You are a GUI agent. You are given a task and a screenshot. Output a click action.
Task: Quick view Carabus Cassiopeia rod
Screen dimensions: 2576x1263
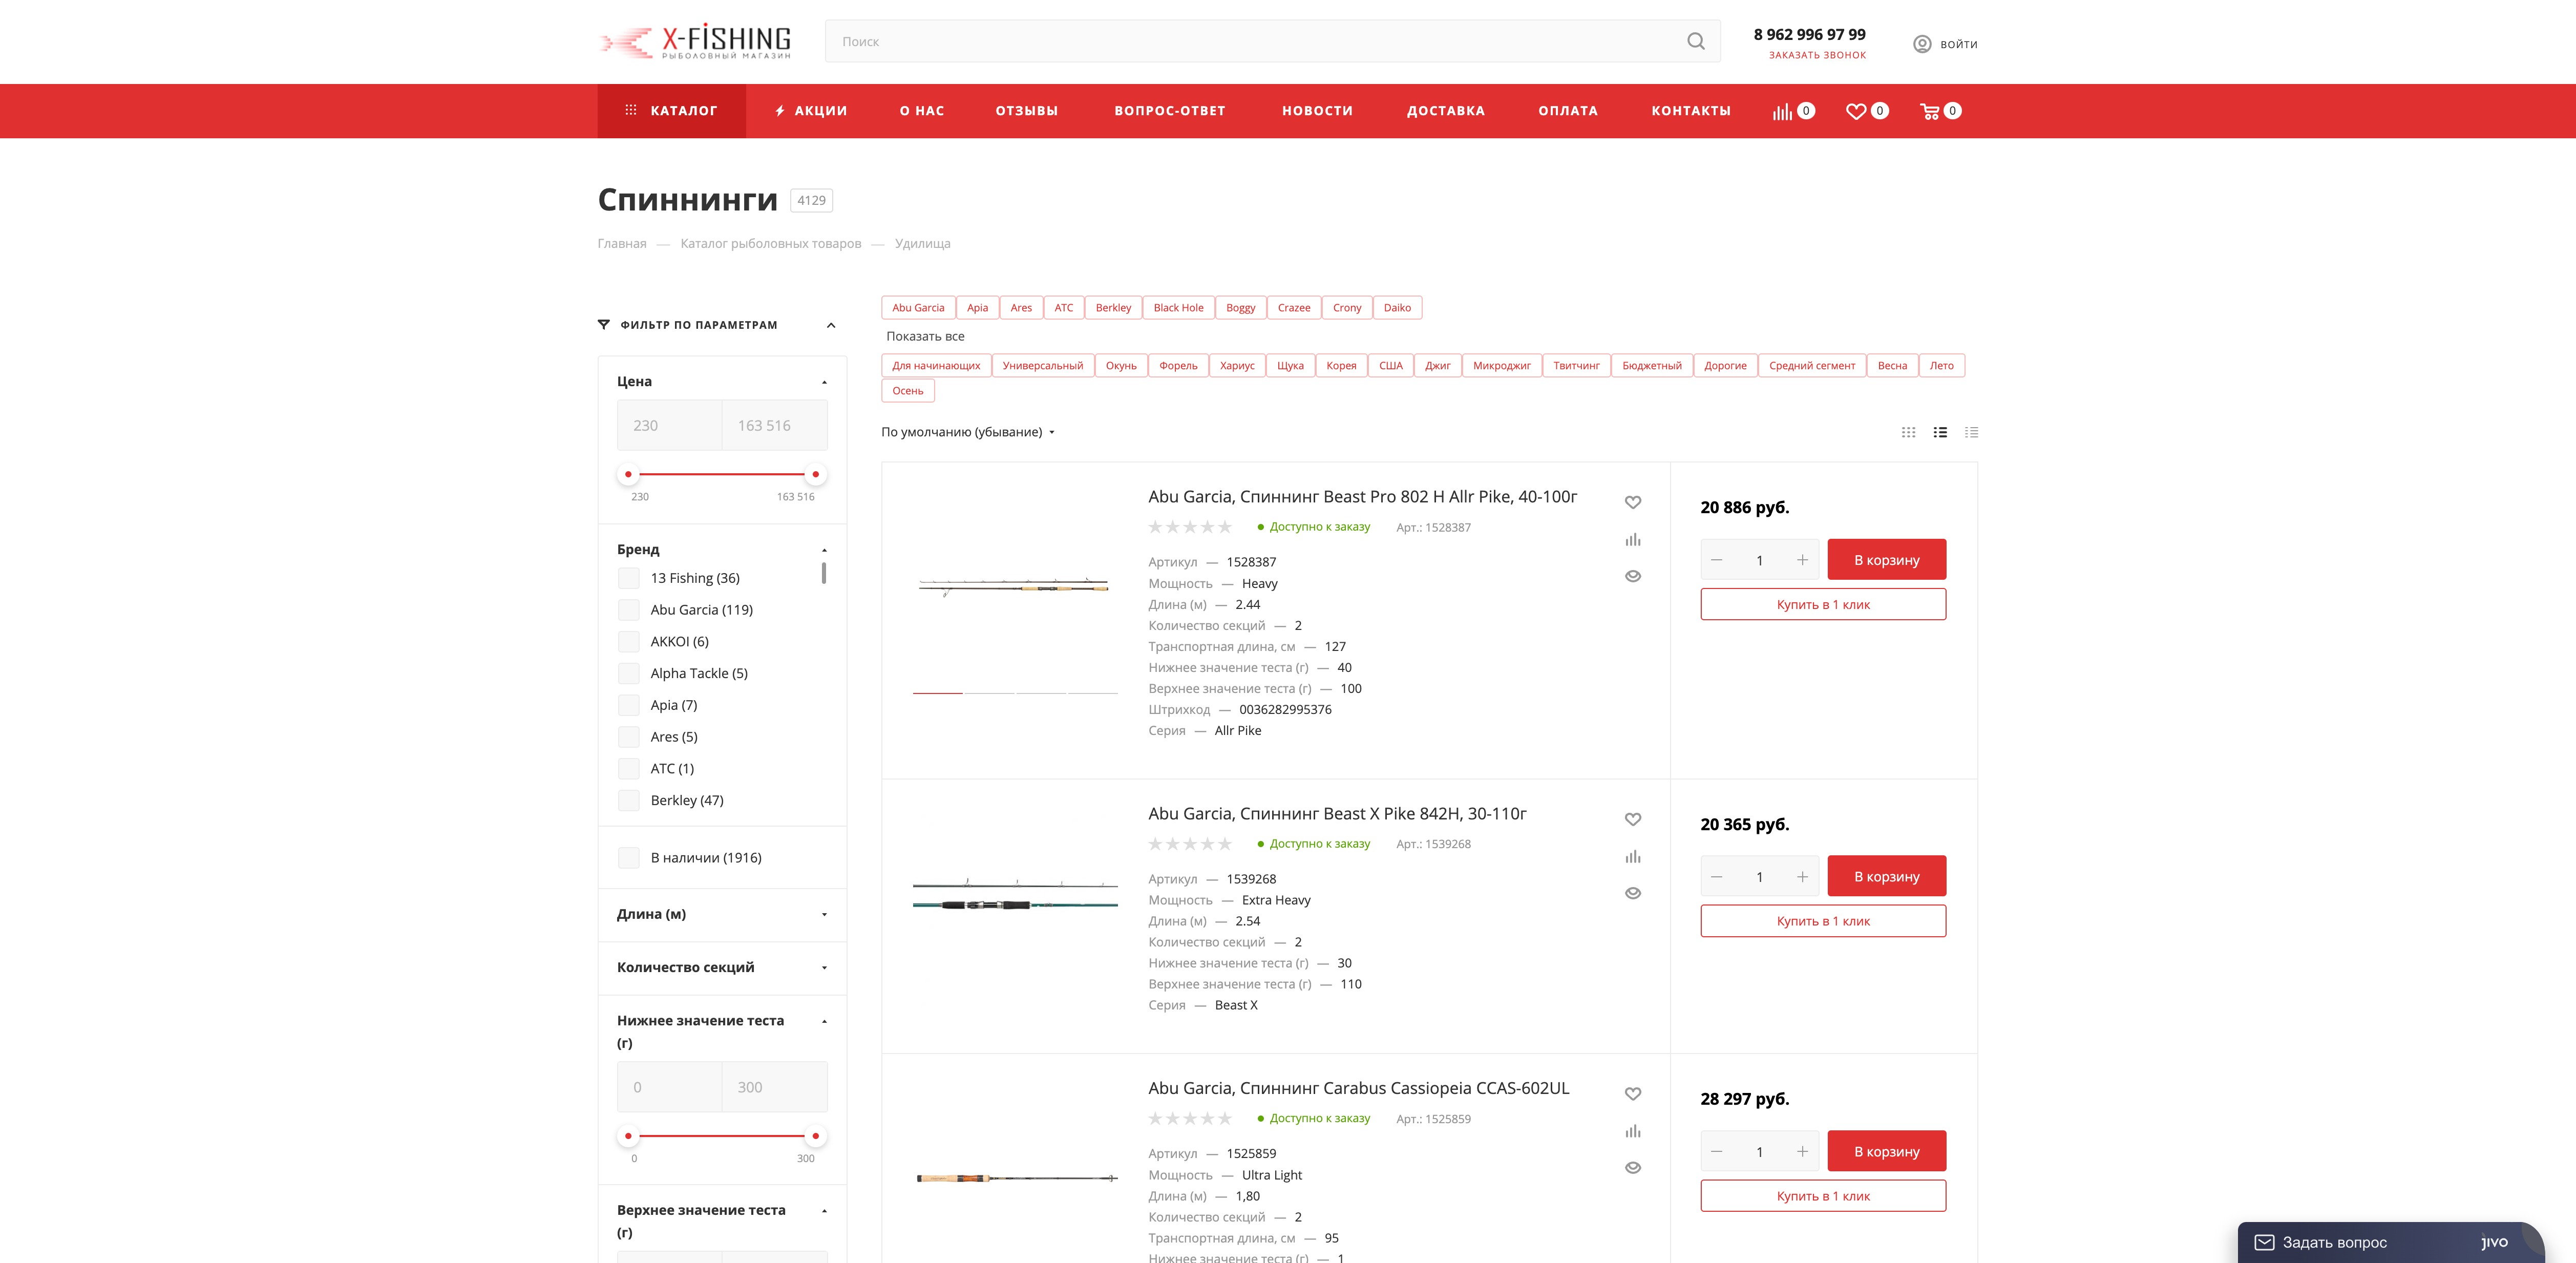point(1632,1168)
